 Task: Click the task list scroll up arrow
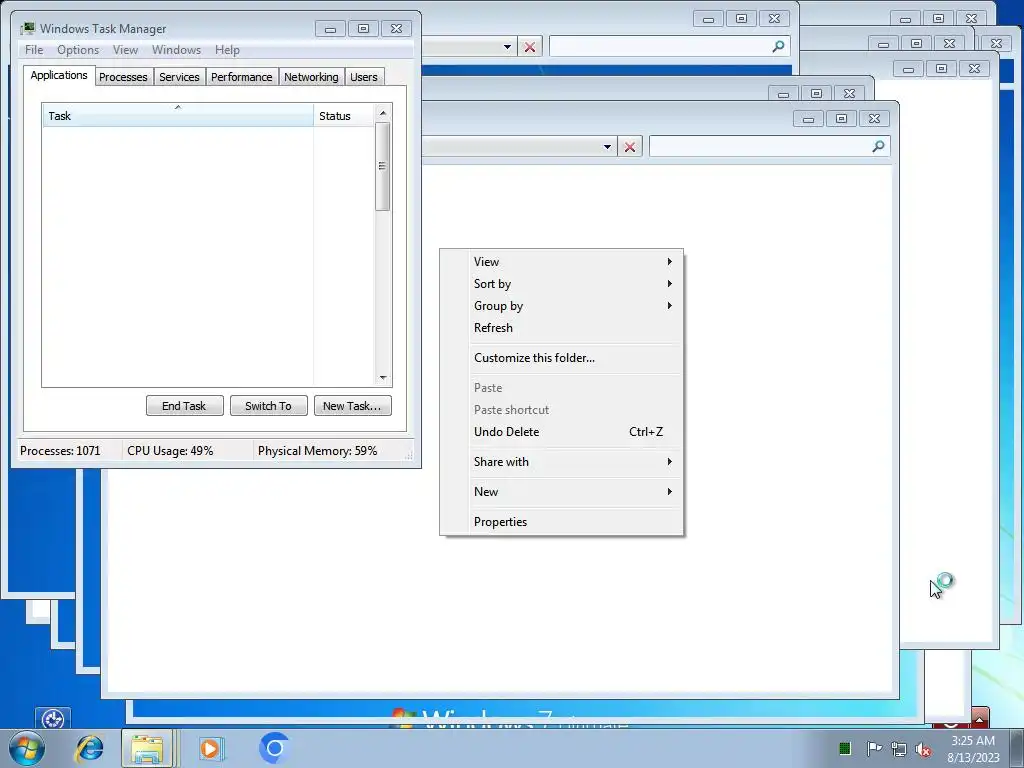coord(383,113)
